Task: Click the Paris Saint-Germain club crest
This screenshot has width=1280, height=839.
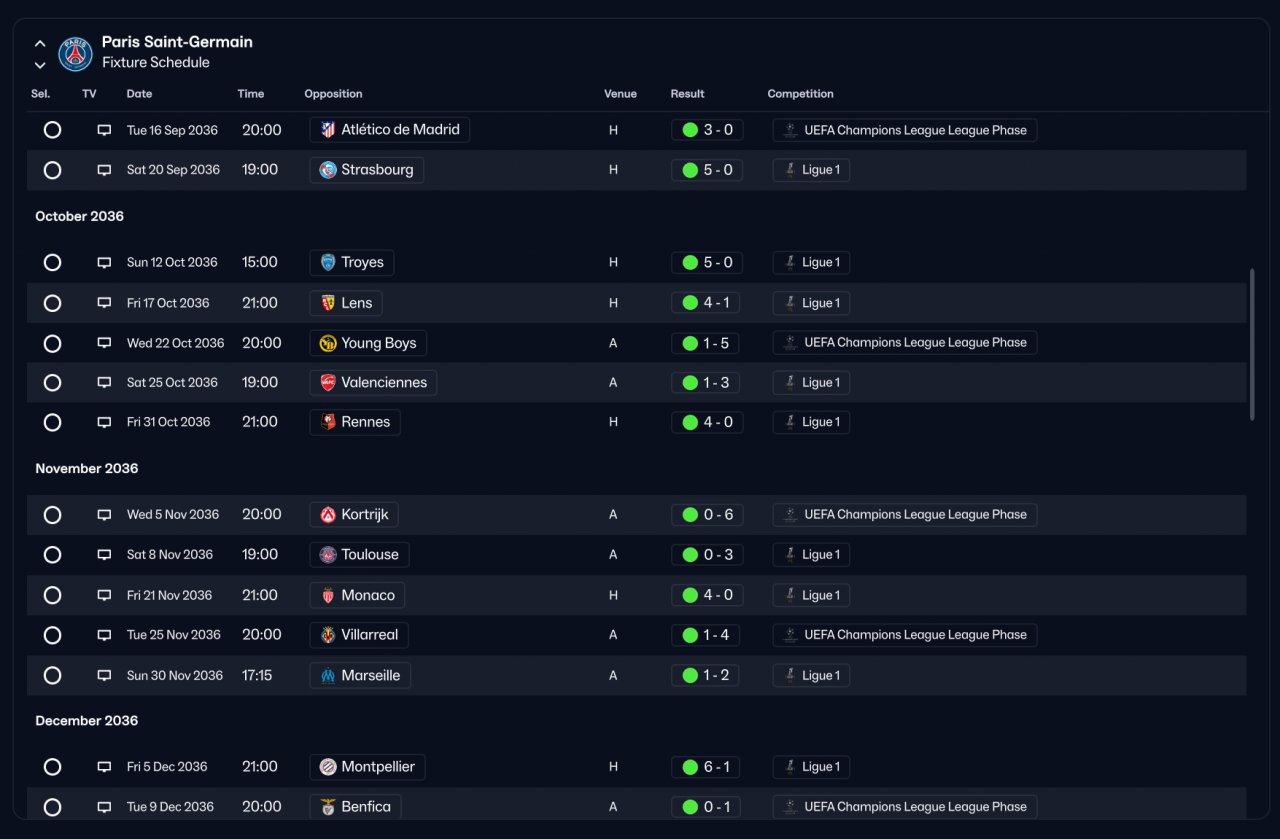Action: (75, 54)
